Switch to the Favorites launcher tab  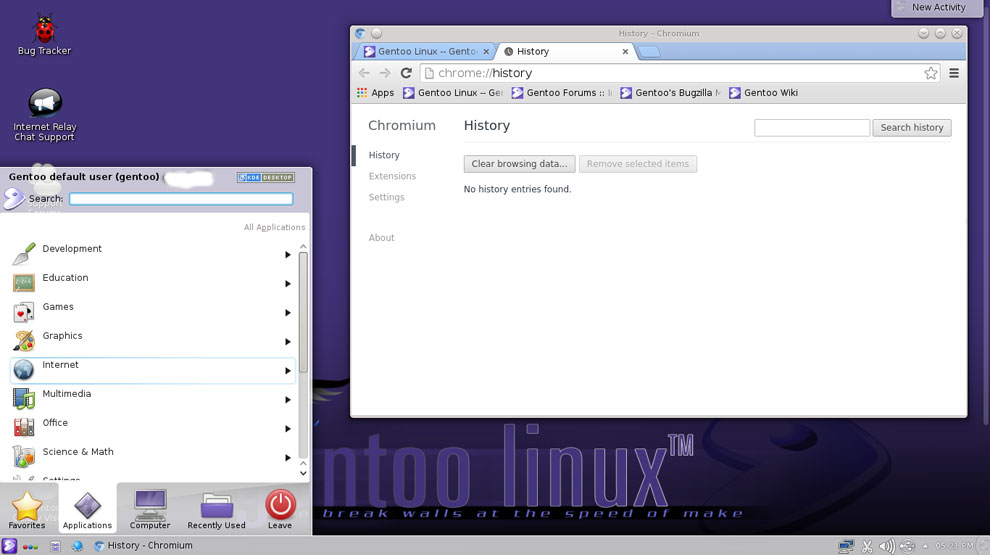pyautogui.click(x=27, y=510)
